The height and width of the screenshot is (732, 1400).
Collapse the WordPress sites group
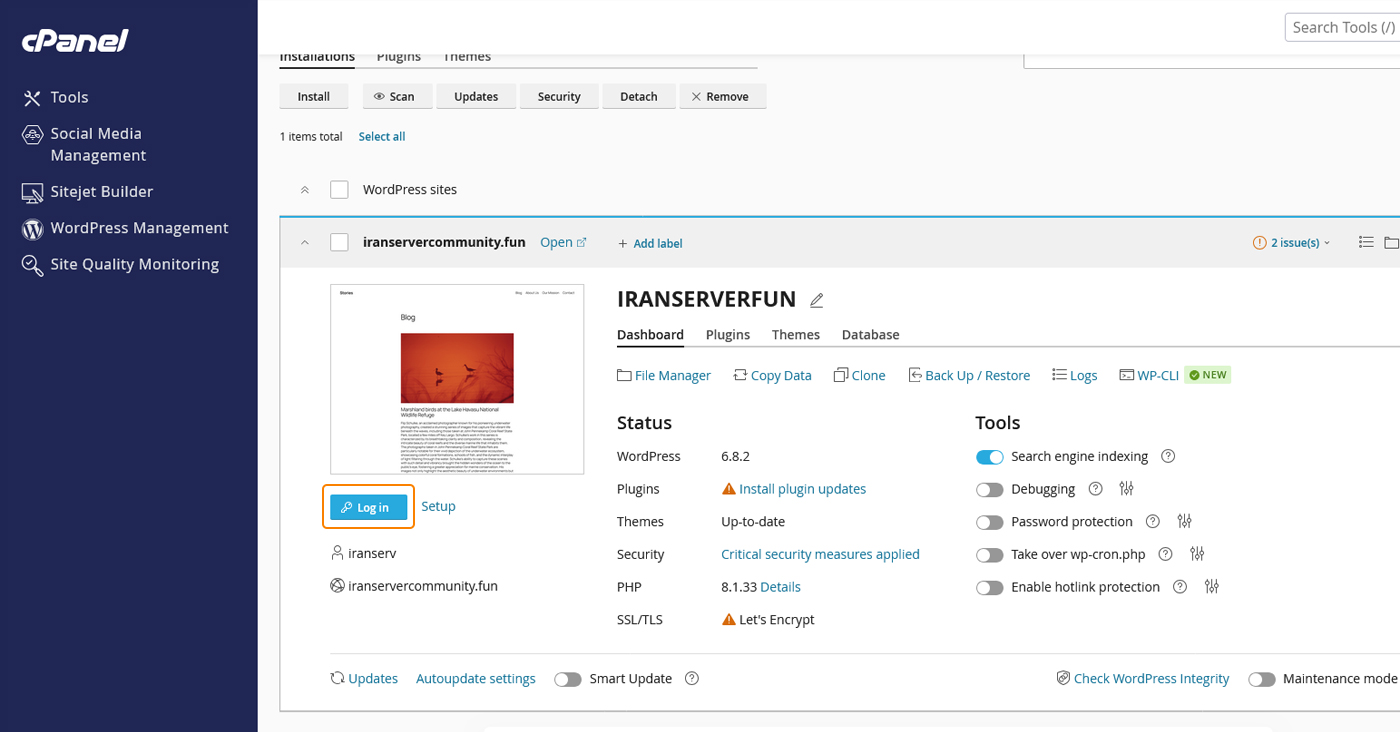click(x=305, y=190)
